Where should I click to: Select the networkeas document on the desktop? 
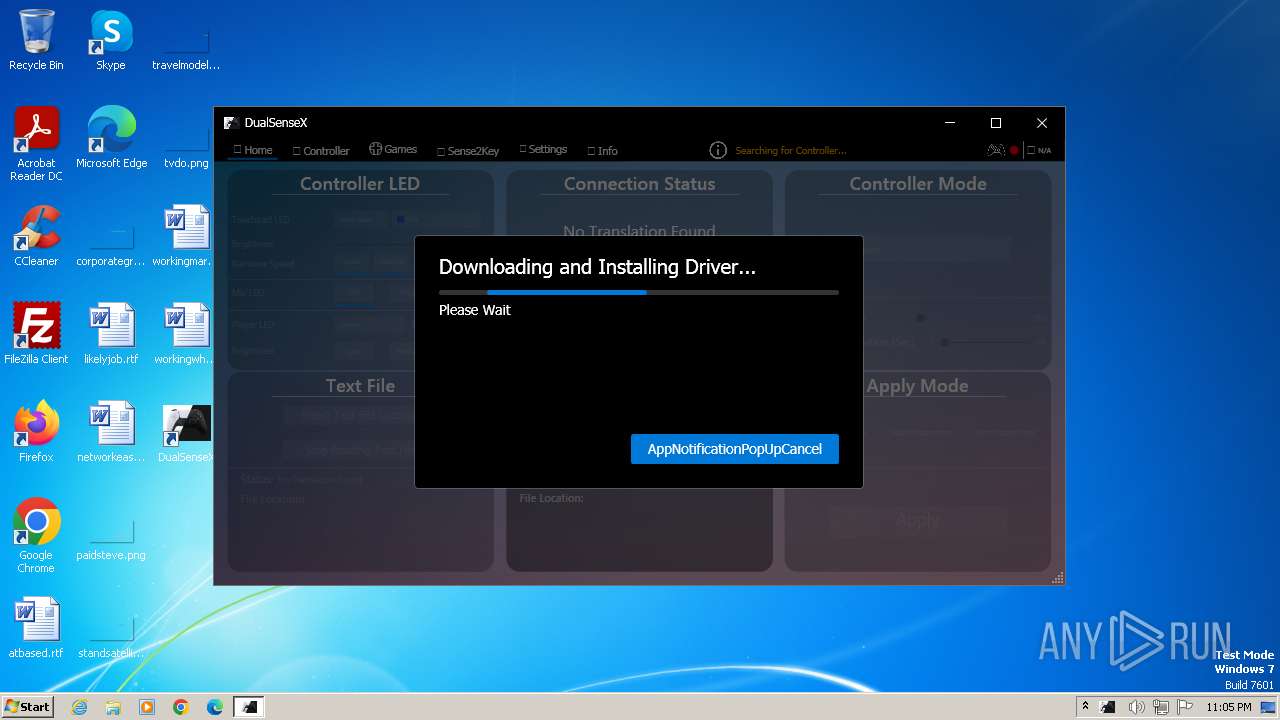pos(111,433)
